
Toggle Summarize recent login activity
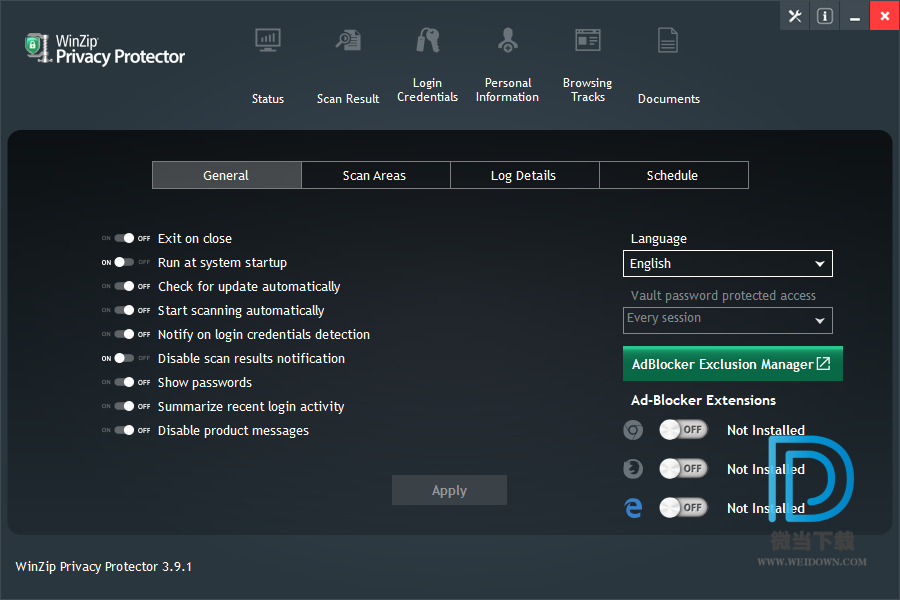(x=125, y=407)
